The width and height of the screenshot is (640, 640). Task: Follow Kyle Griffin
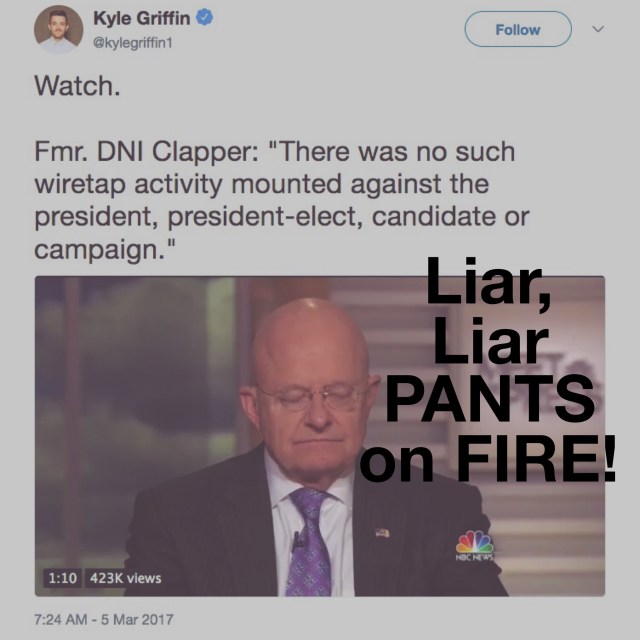coord(518,29)
